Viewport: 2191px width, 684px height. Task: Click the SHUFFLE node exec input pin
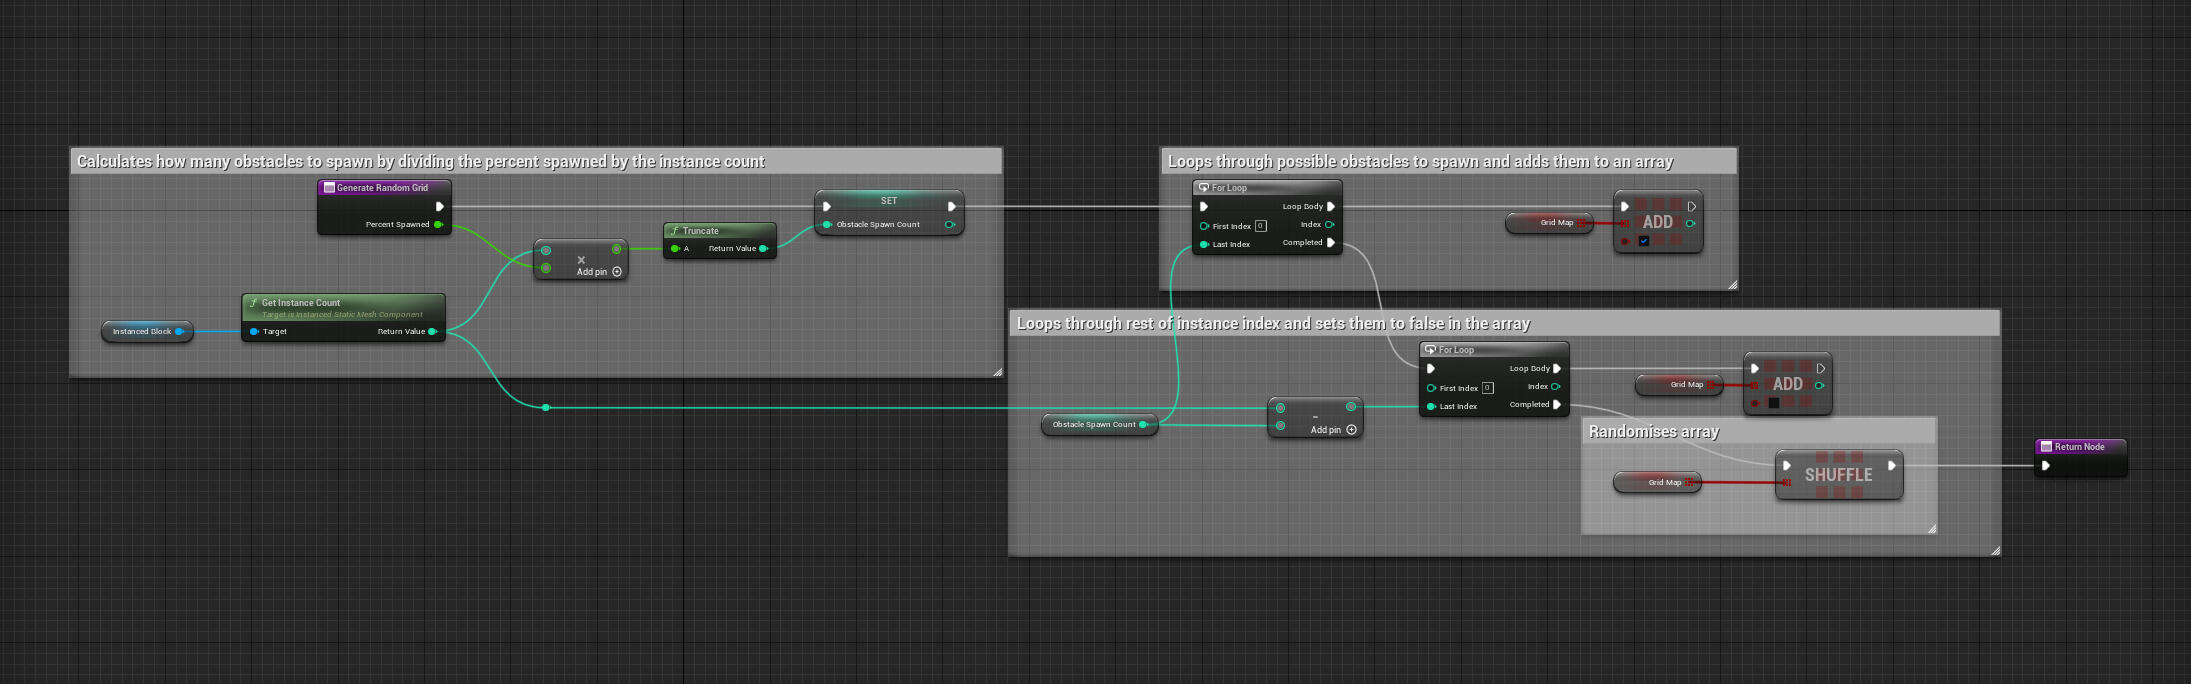[1787, 466]
